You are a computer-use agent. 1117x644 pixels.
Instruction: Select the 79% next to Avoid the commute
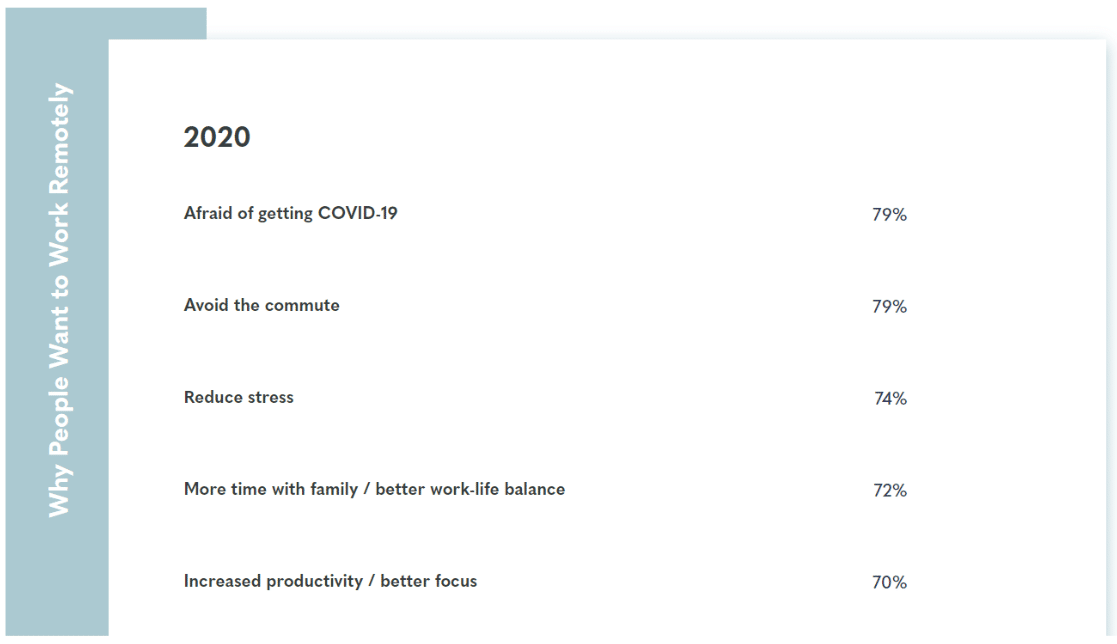(x=889, y=306)
